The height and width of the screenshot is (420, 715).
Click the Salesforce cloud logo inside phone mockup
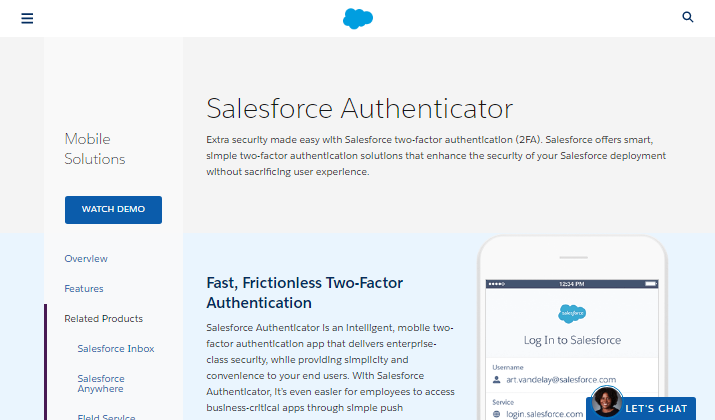[572, 314]
